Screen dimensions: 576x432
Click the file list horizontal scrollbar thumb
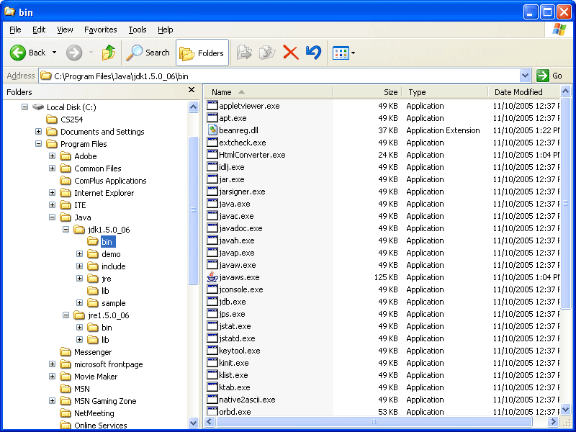(374, 421)
